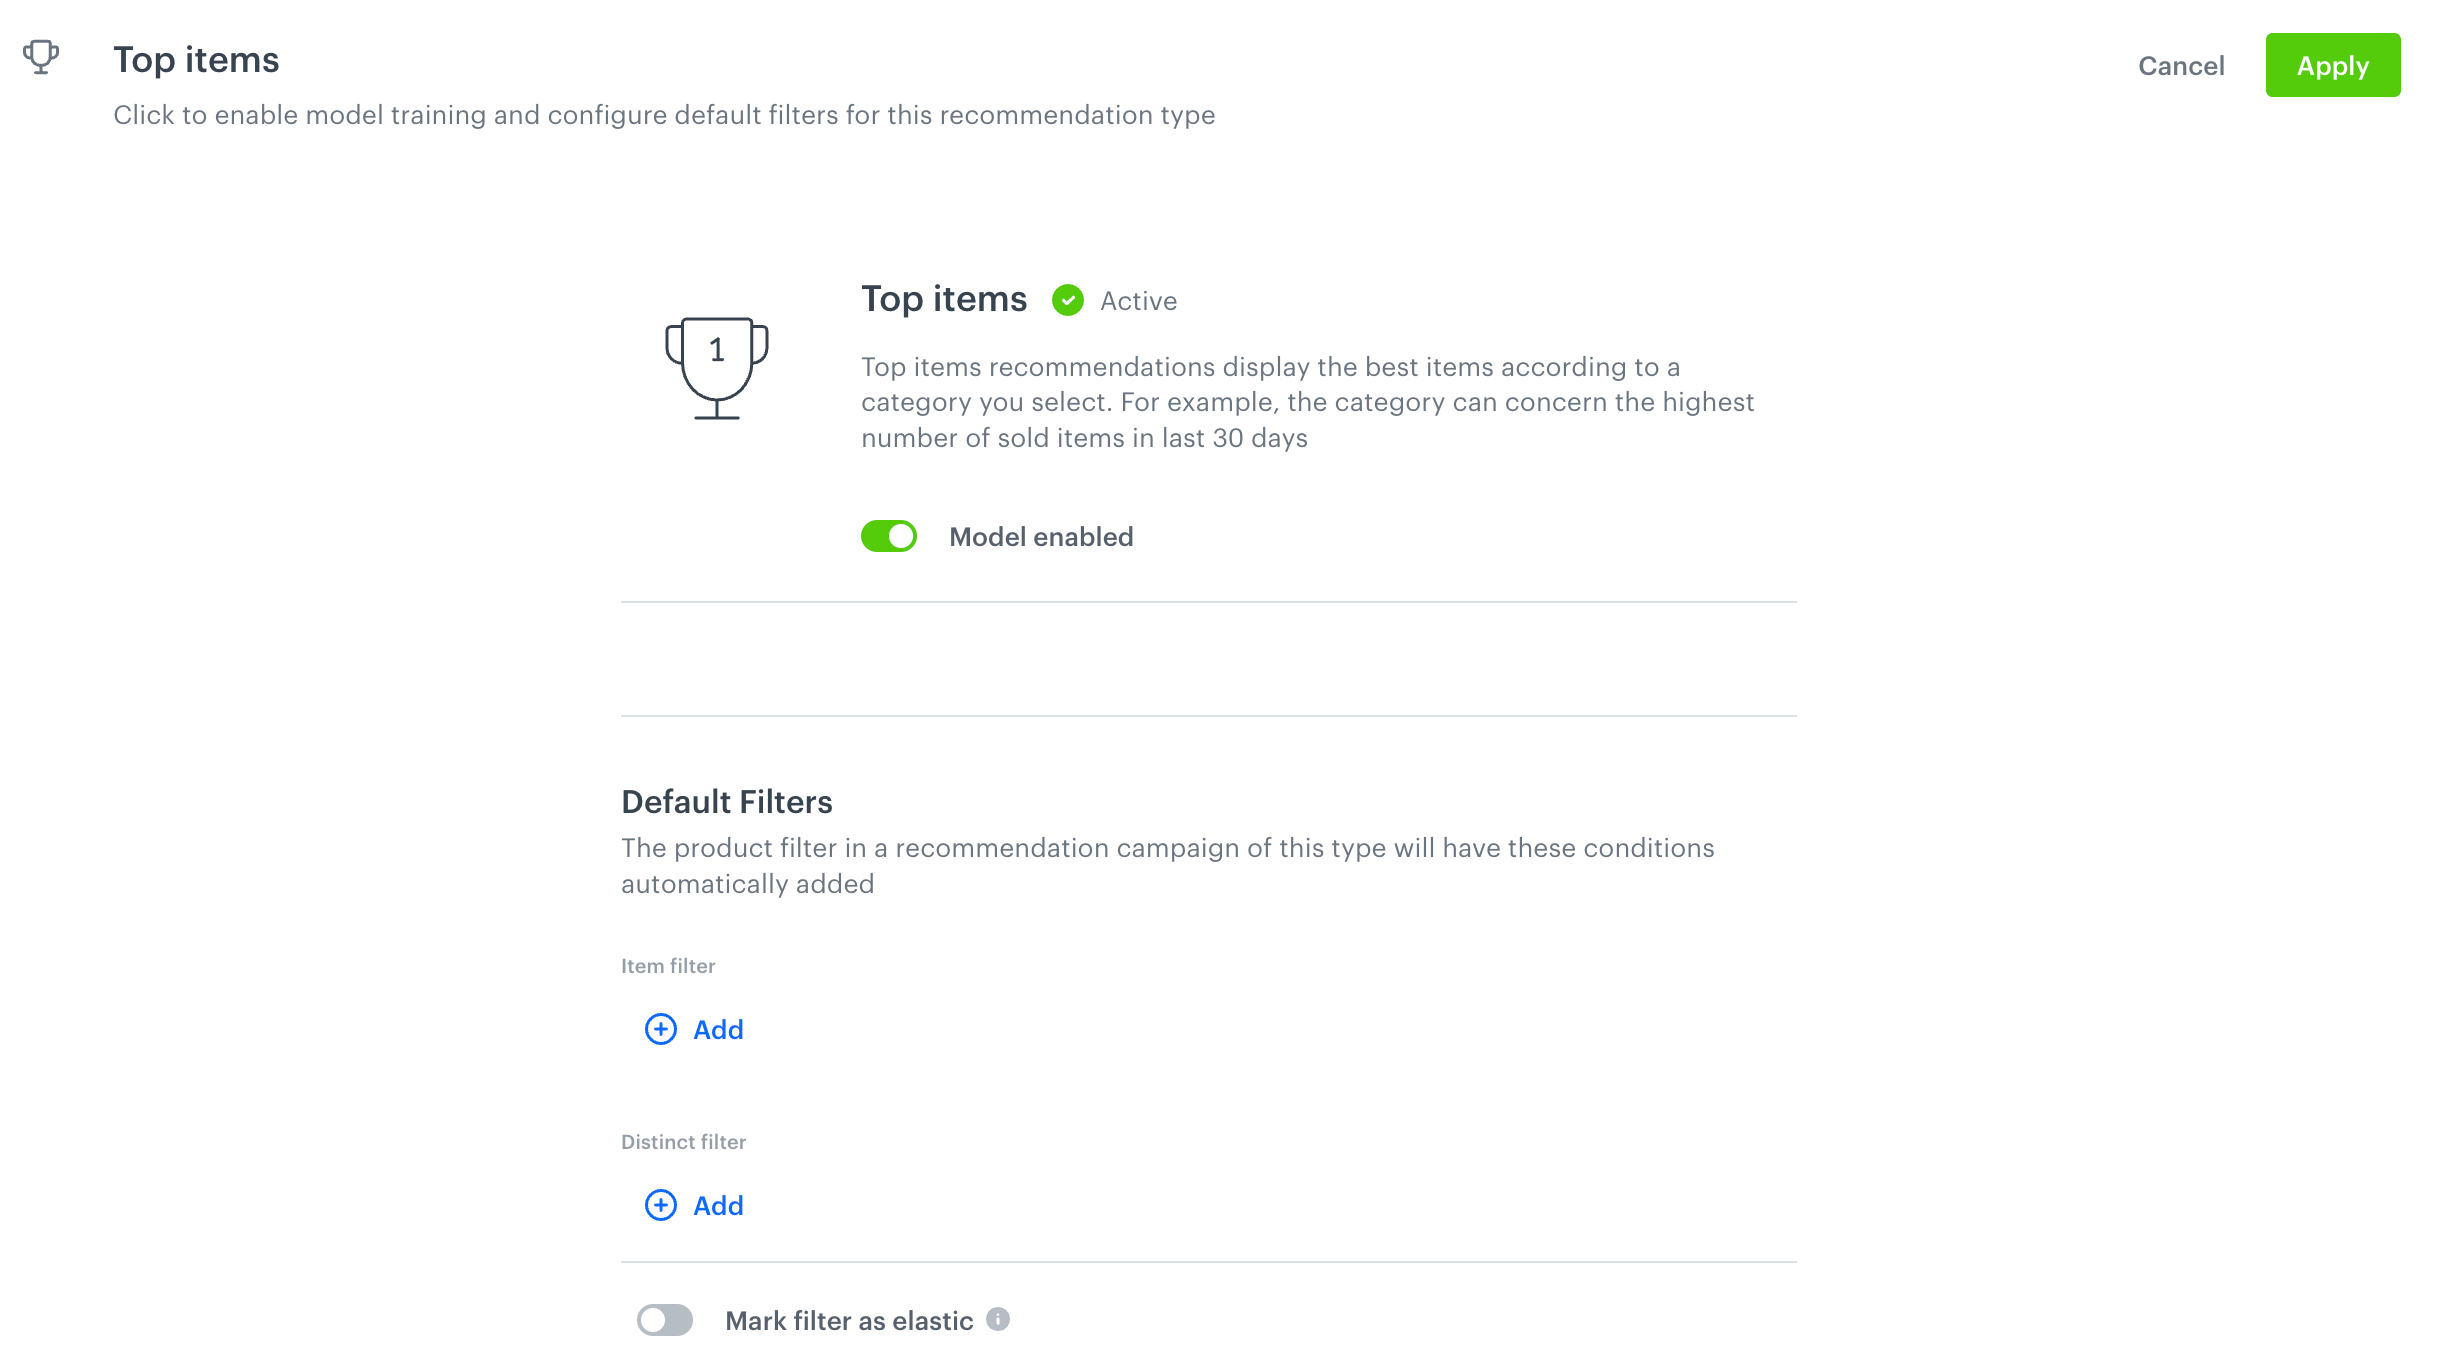Click the info icon beside Mark filter as elastic
2440x1366 pixels.
click(996, 1320)
